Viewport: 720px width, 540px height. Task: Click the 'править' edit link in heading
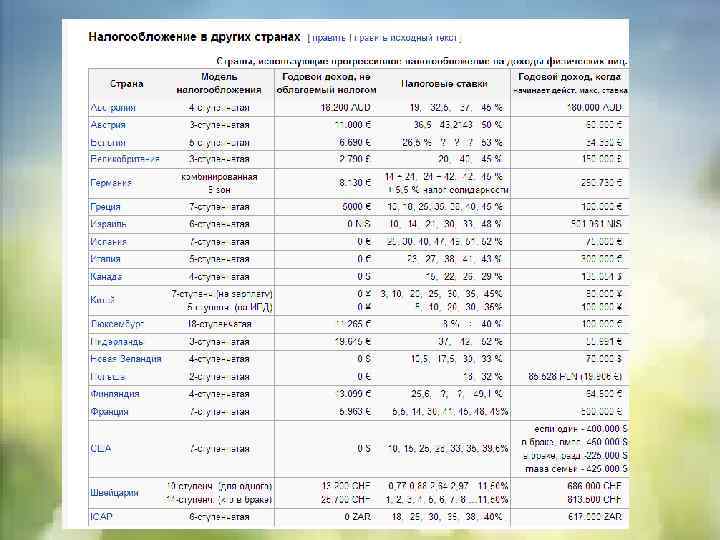pos(329,38)
